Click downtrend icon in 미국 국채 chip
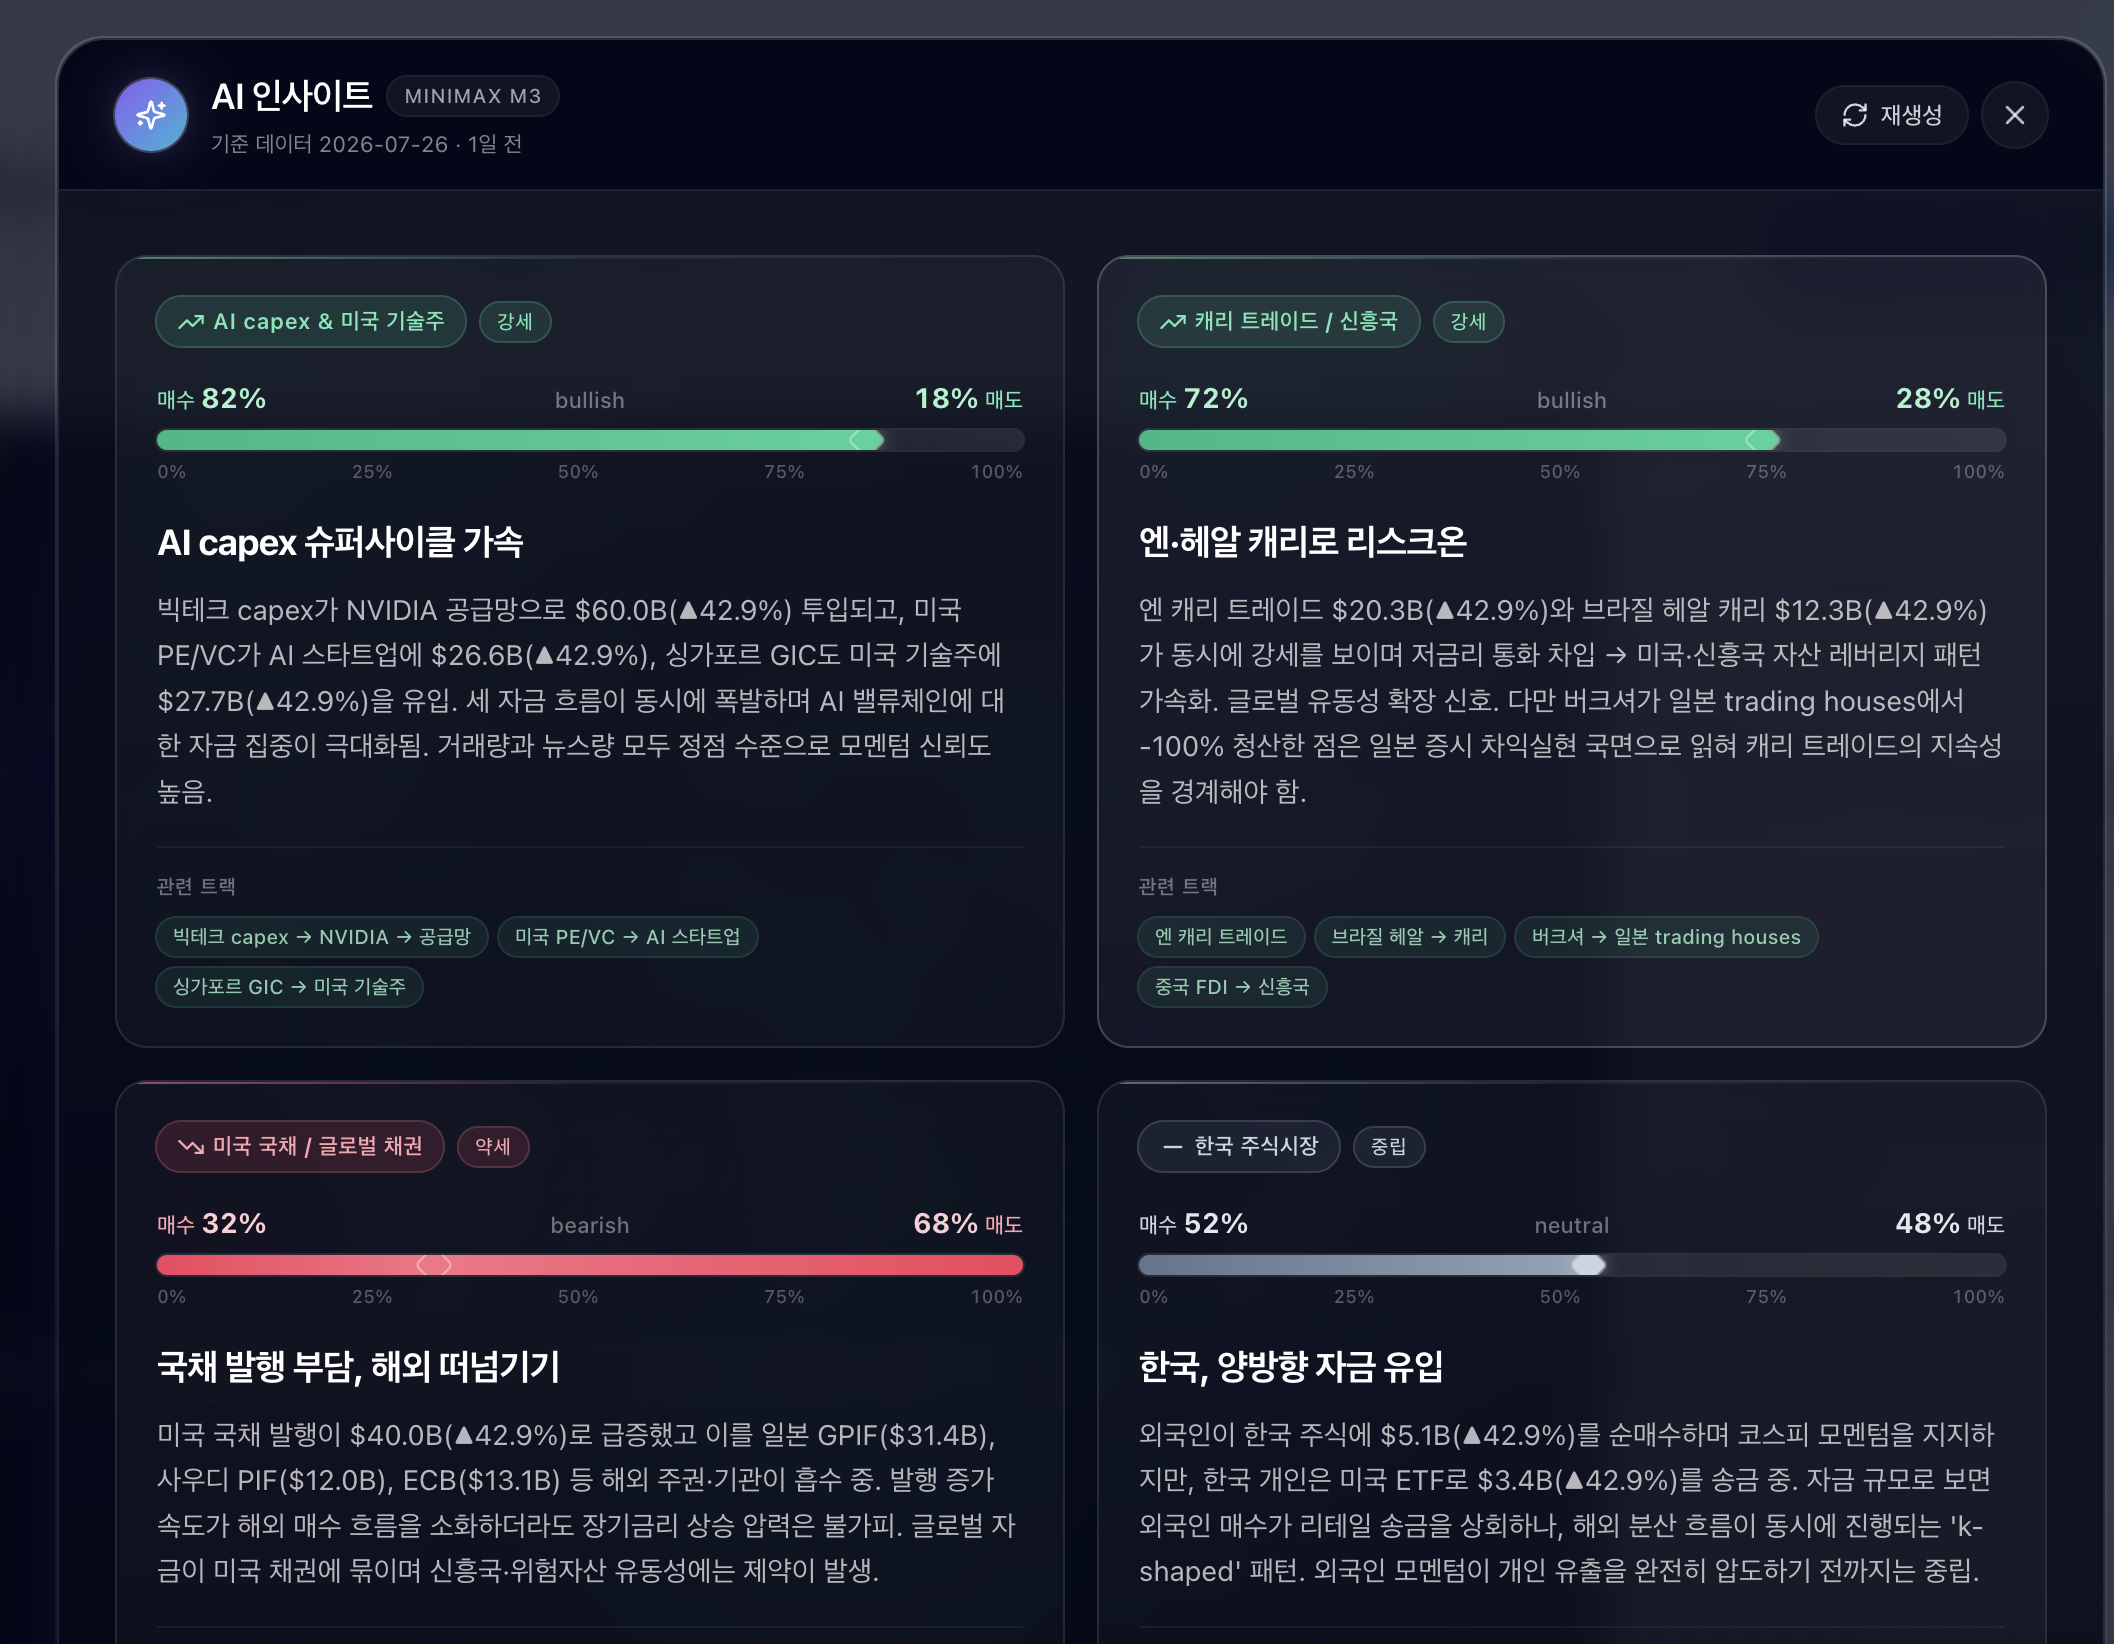Screen dimensions: 2114x1644 (191, 1146)
